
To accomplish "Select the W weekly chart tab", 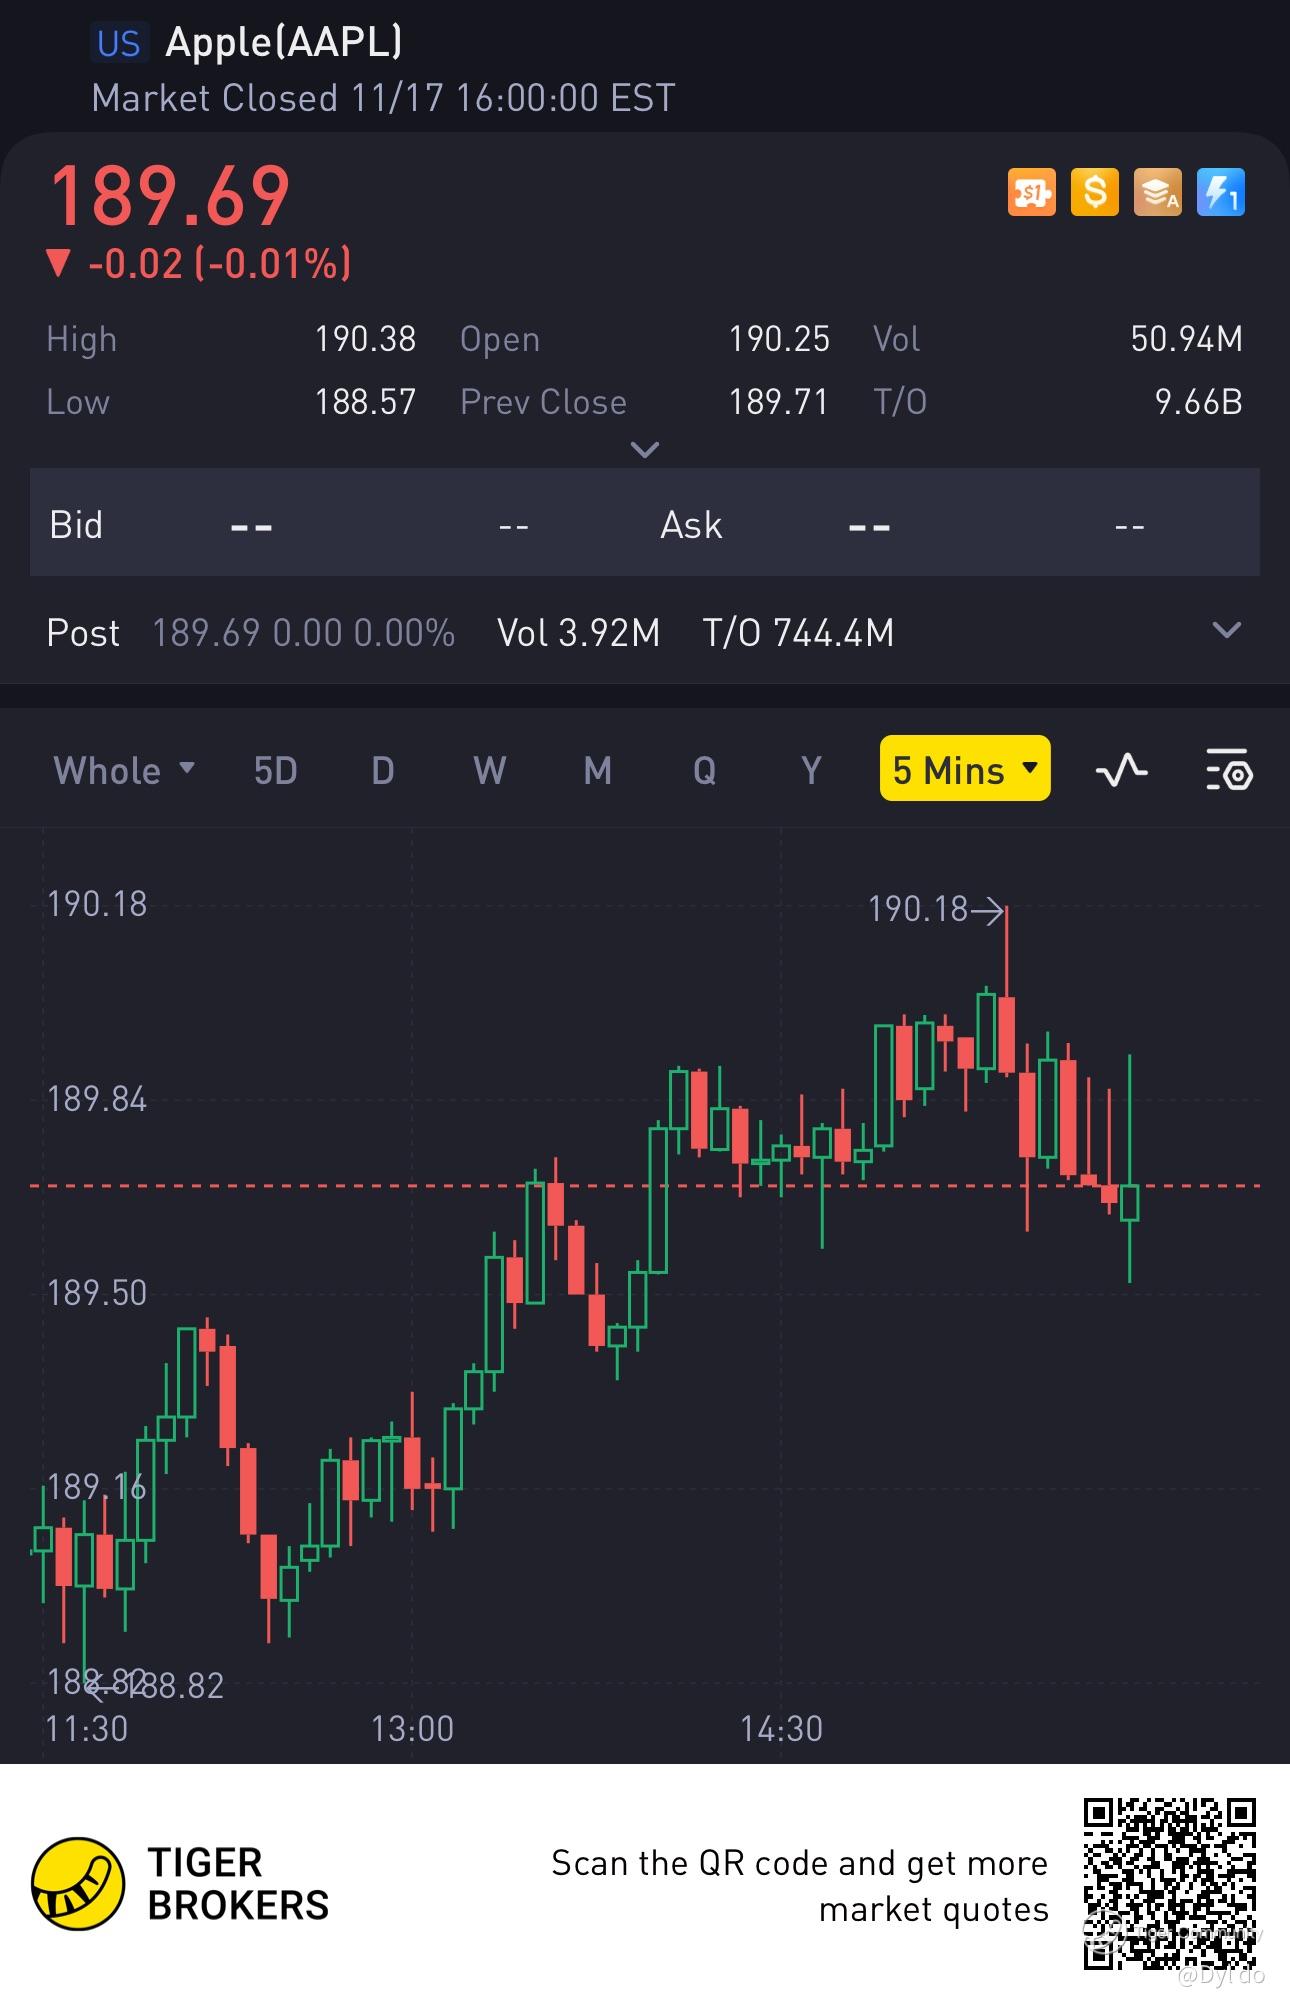I will pos(489,771).
